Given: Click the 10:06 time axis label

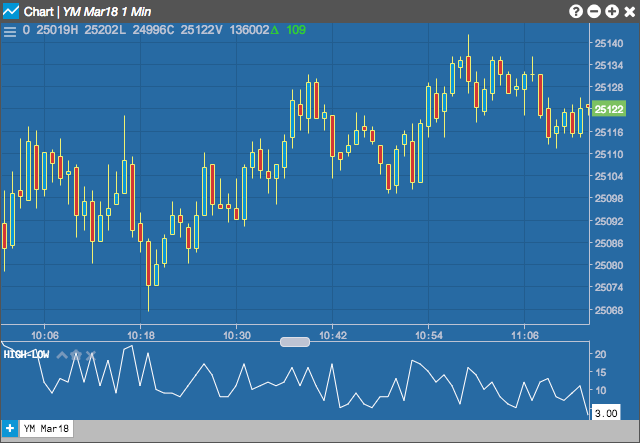Looking at the screenshot, I should [45, 336].
